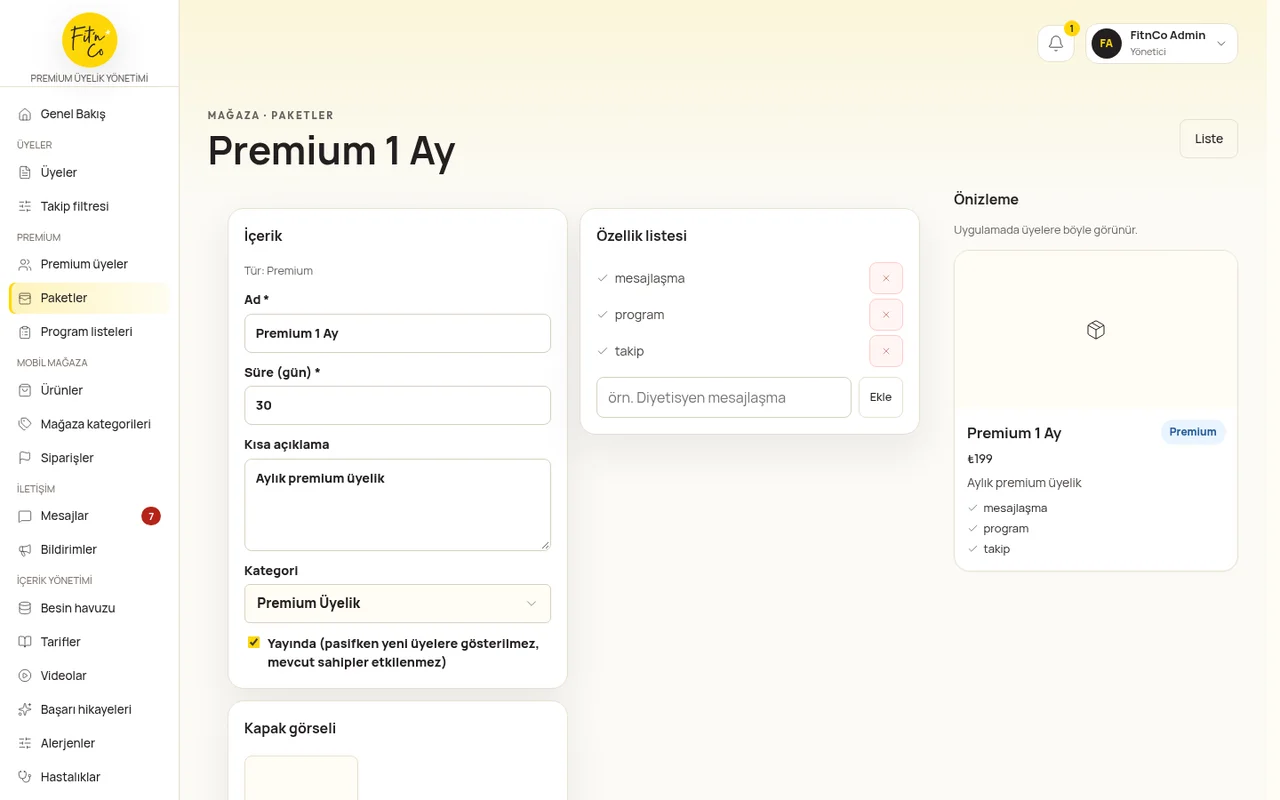Click the Premium badge in the preview
This screenshot has height=800, width=1280.
coord(1193,432)
